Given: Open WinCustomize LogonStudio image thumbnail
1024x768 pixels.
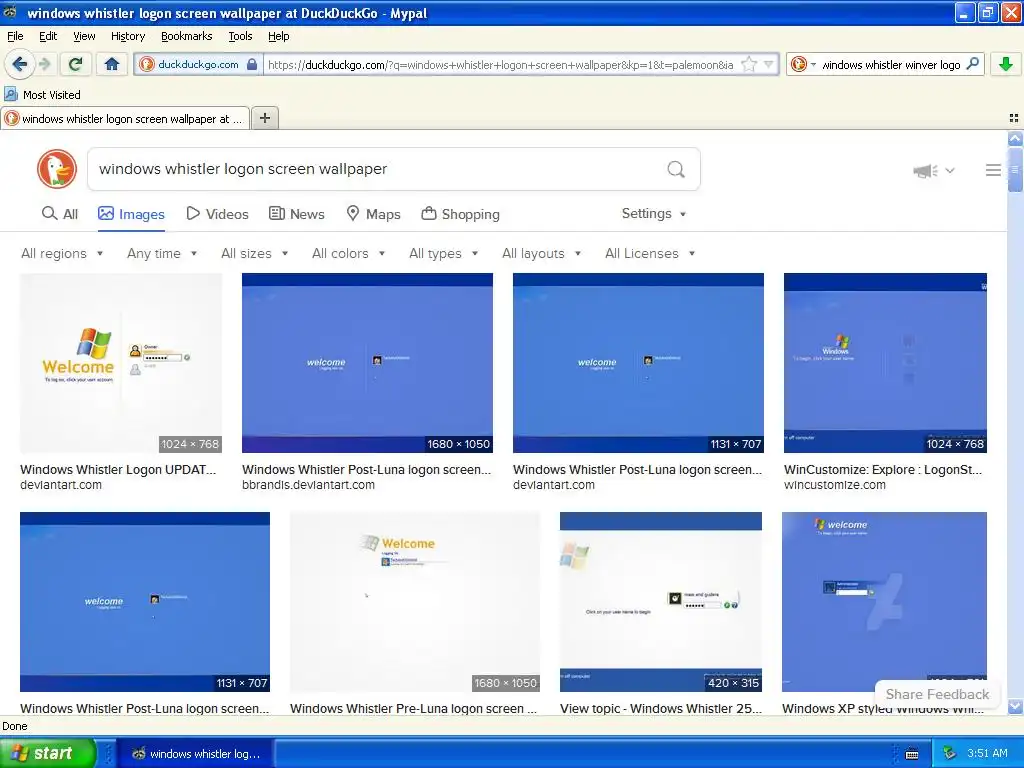Looking at the screenshot, I should pyautogui.click(x=885, y=363).
